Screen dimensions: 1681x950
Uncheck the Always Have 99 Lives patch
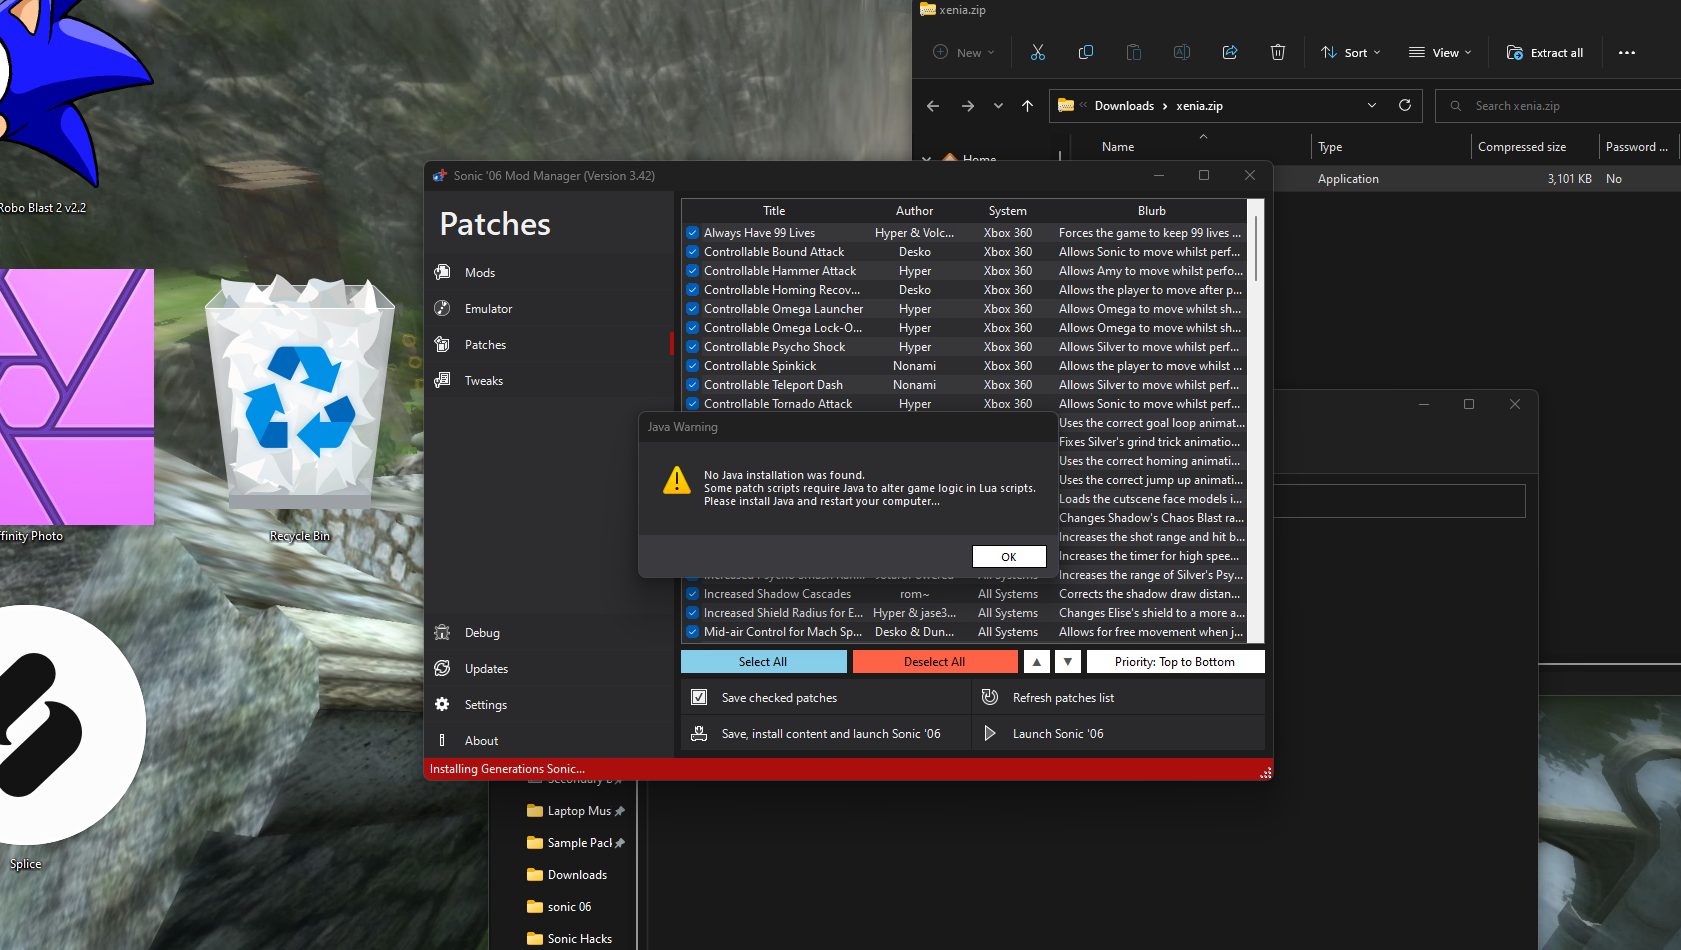(692, 232)
